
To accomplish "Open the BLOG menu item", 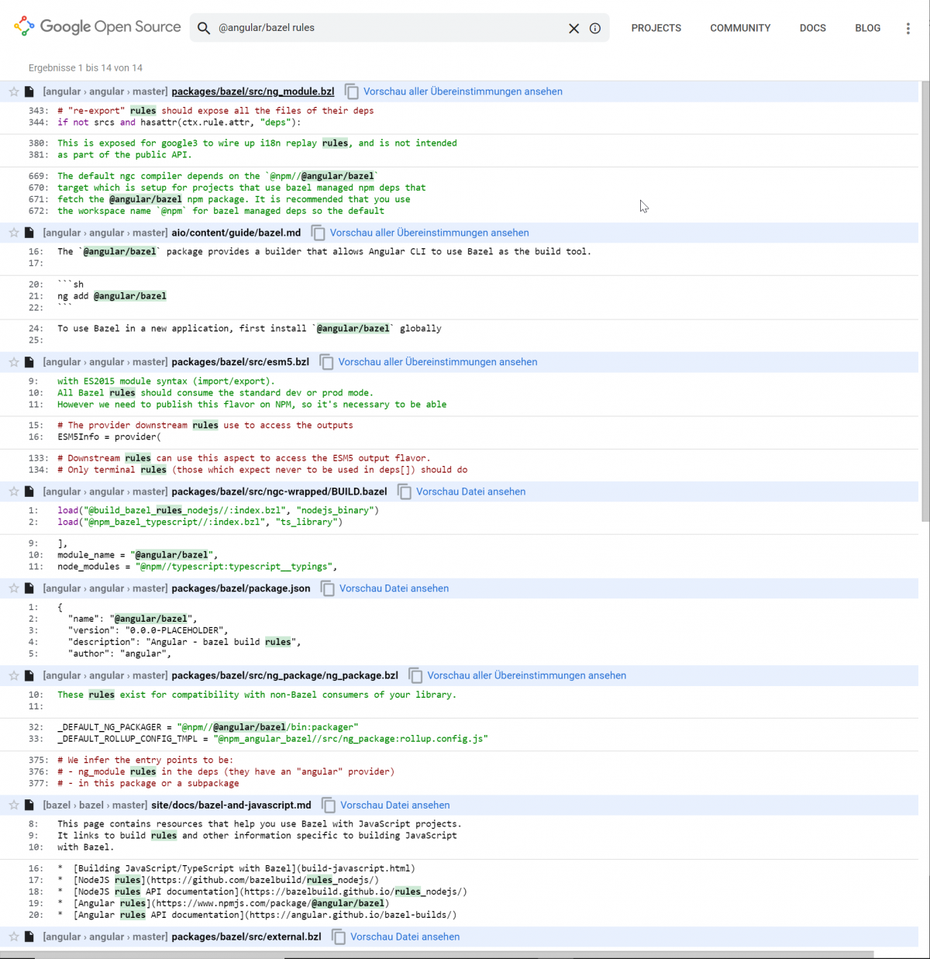I will 868,28.
